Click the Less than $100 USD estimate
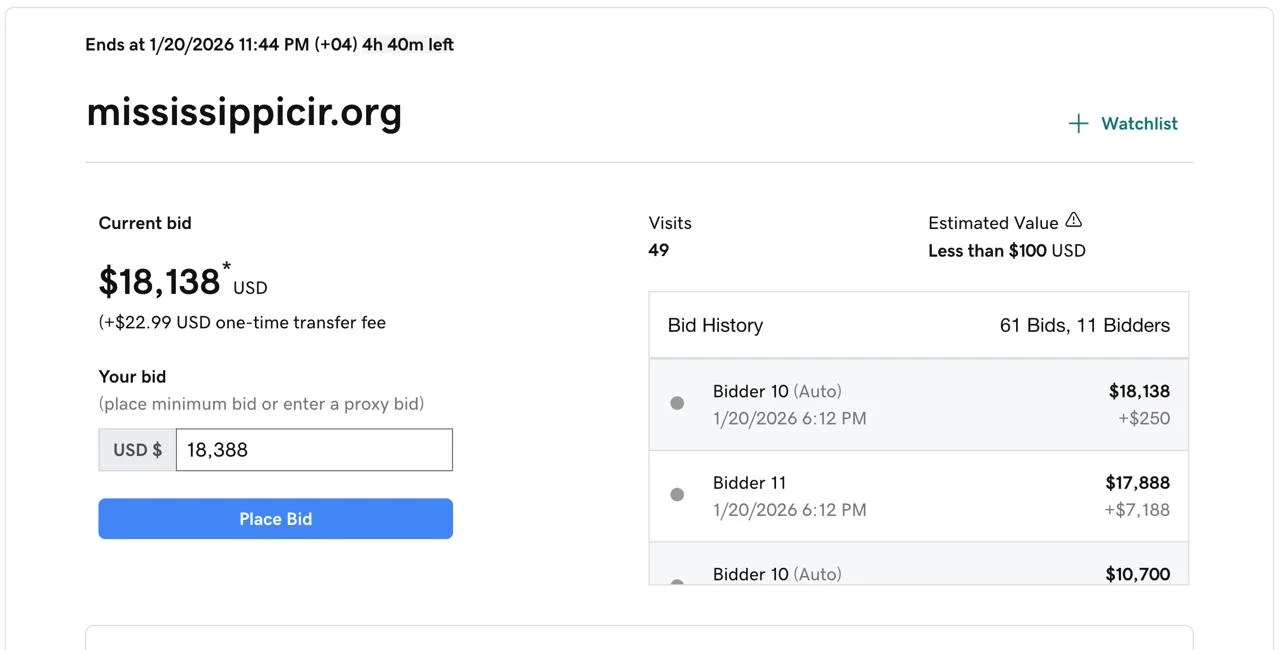 tap(1006, 251)
